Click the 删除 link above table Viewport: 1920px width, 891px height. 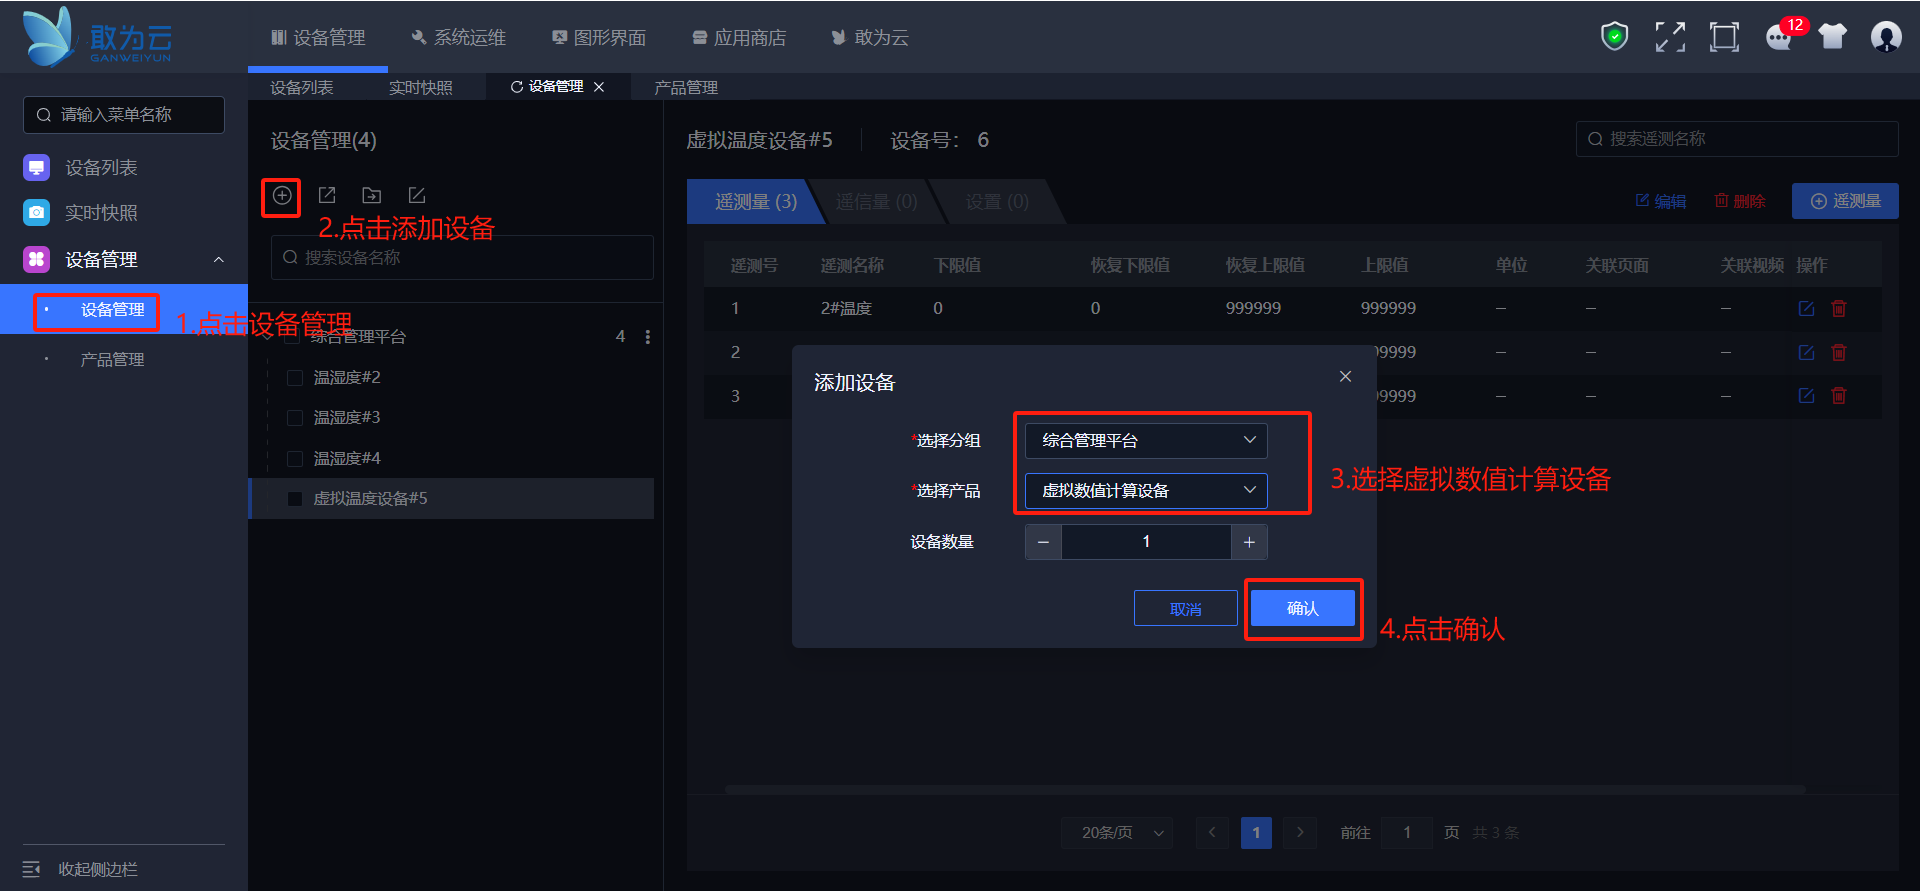click(x=1740, y=201)
